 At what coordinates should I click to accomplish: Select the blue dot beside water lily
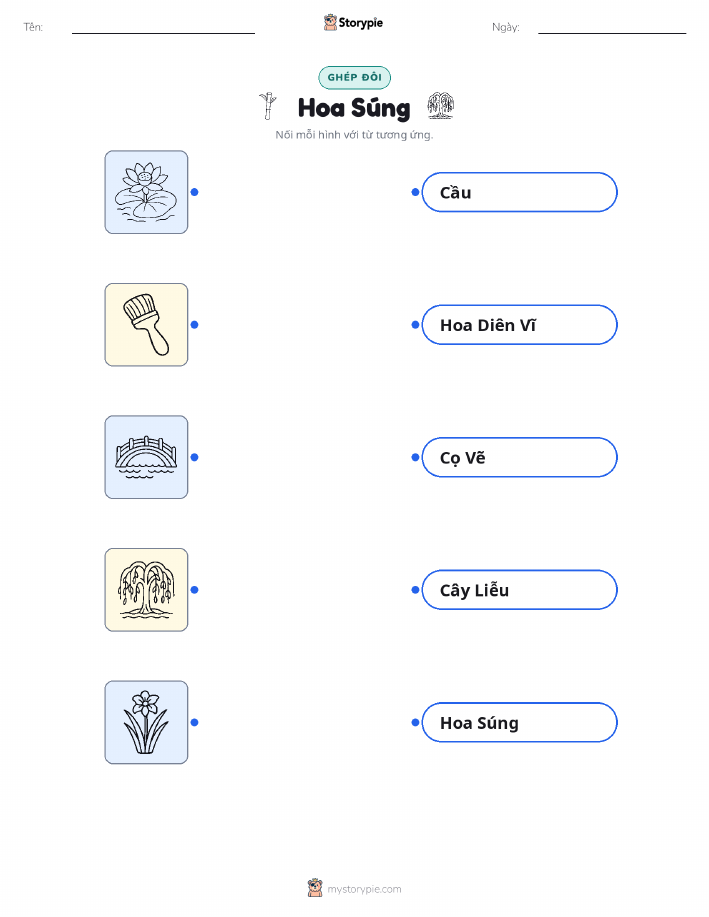pos(195,192)
